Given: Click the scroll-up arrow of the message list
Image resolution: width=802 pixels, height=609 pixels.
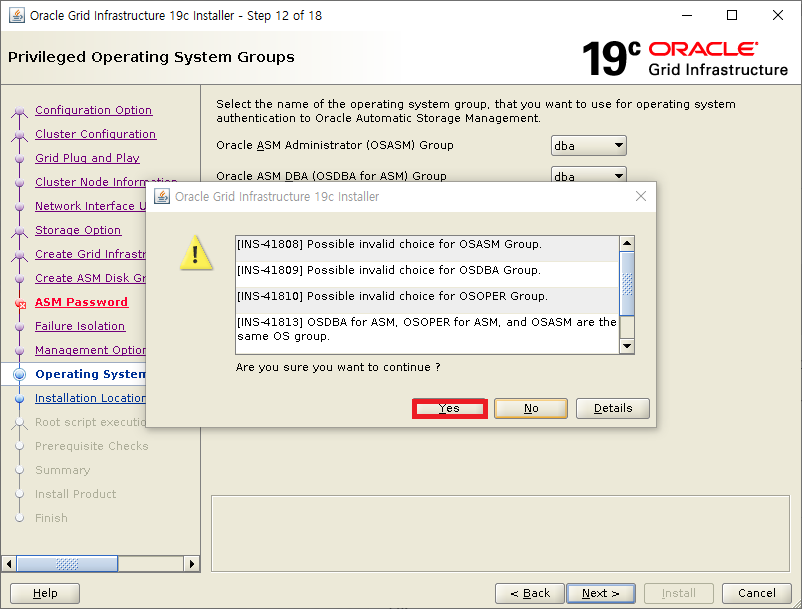Looking at the screenshot, I should [x=627, y=243].
